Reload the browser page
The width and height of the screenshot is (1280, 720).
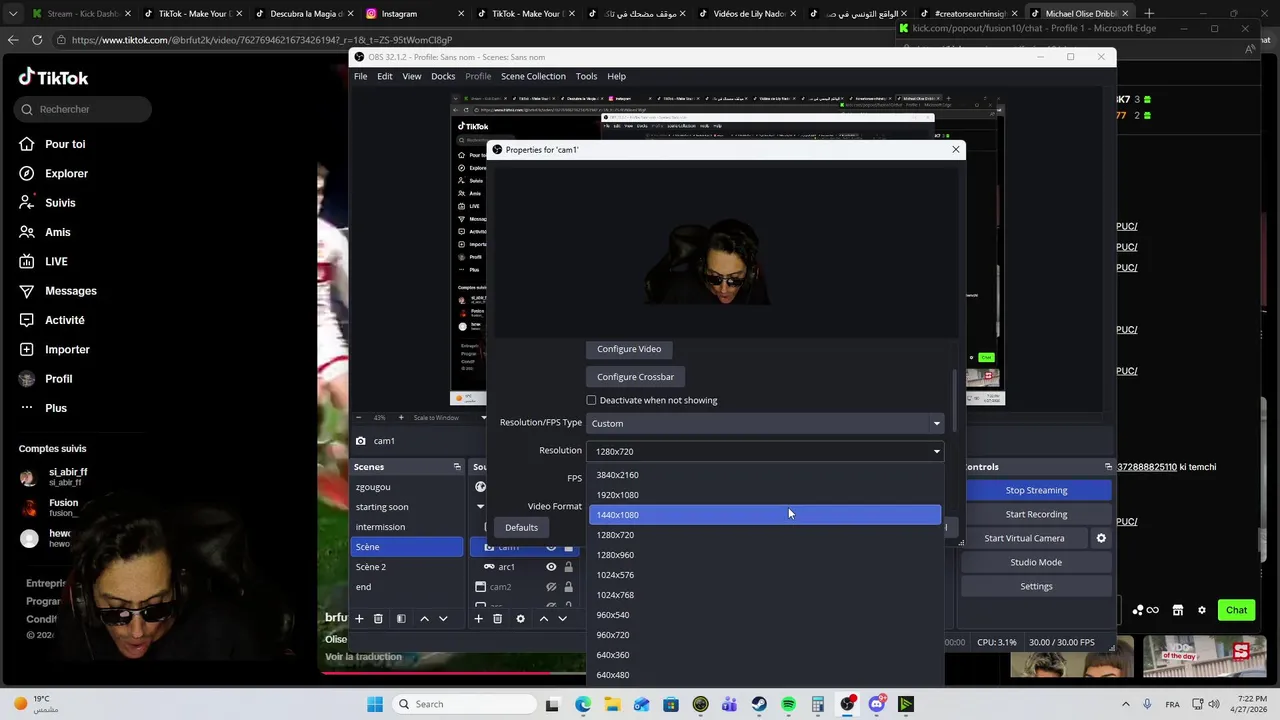pos(37,40)
